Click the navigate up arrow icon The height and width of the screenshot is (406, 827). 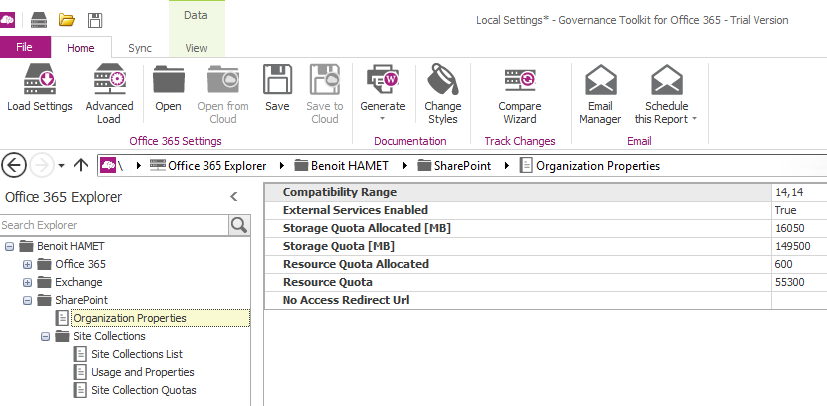82,165
